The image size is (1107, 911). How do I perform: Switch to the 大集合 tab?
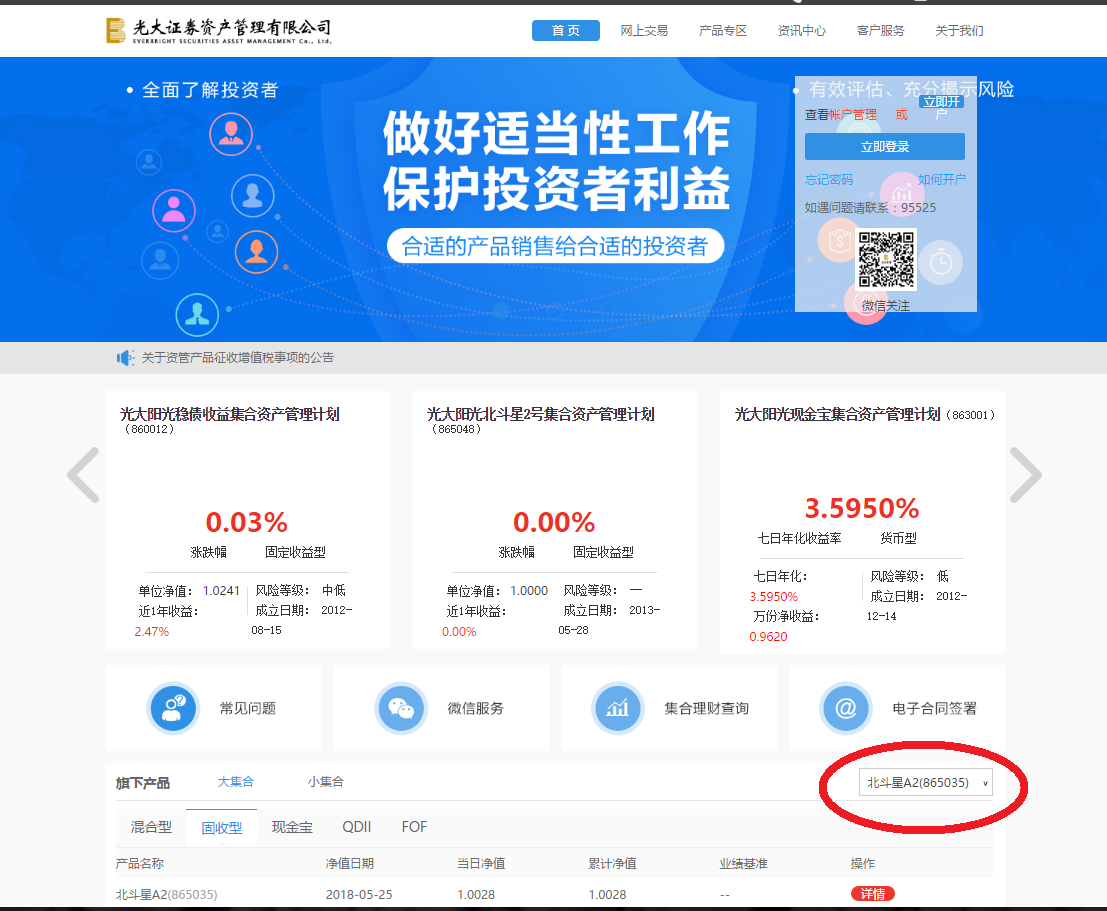pyautogui.click(x=235, y=782)
